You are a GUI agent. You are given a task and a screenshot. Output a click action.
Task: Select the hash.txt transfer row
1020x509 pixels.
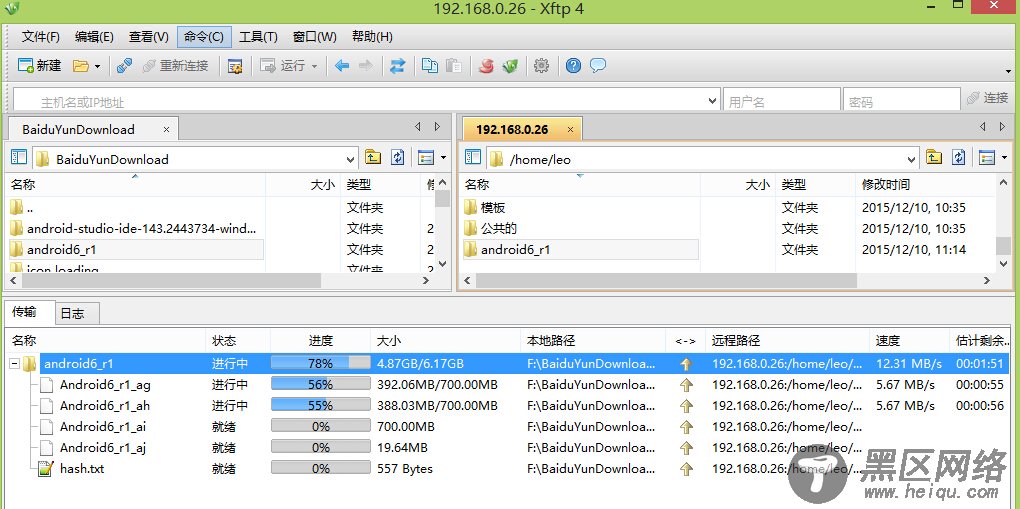[507, 469]
